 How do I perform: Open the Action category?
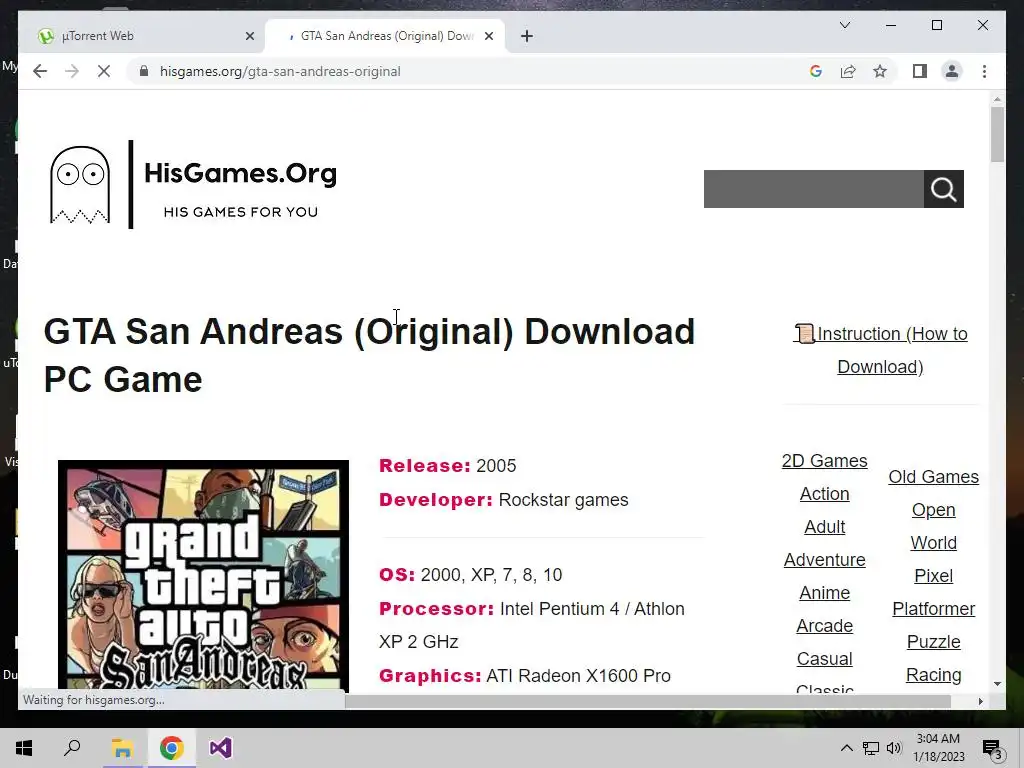point(825,494)
